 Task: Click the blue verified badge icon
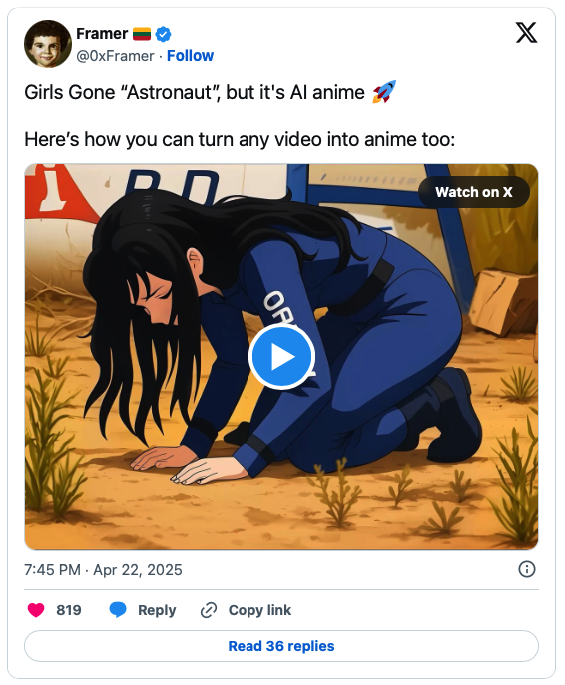[163, 34]
